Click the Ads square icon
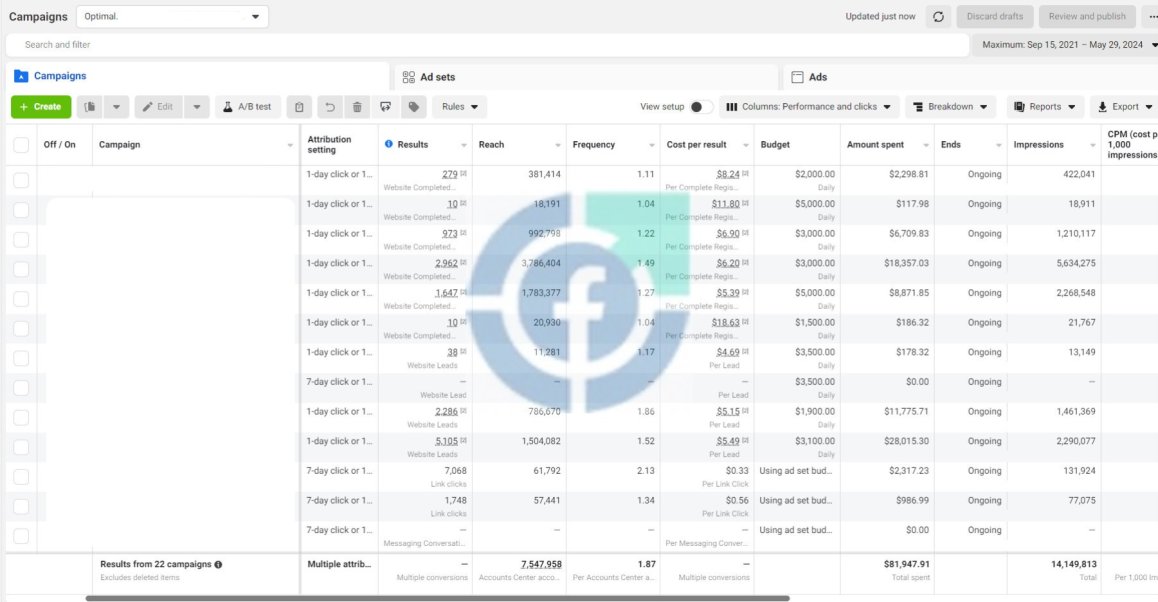This screenshot has width=1158, height=602. tap(798, 77)
